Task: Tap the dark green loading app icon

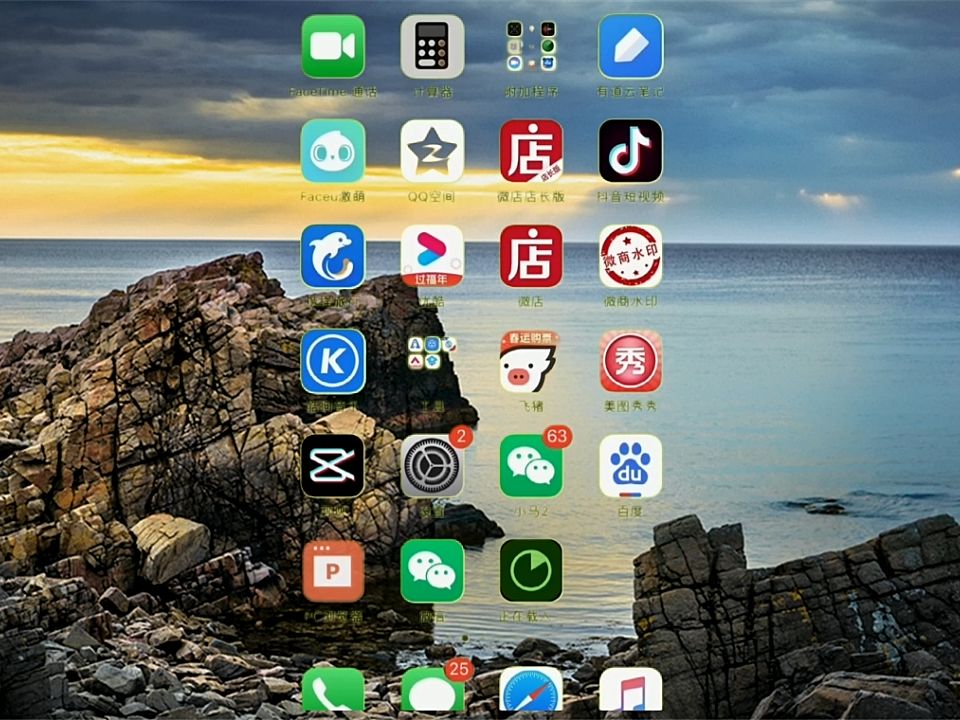Action: pos(531,571)
